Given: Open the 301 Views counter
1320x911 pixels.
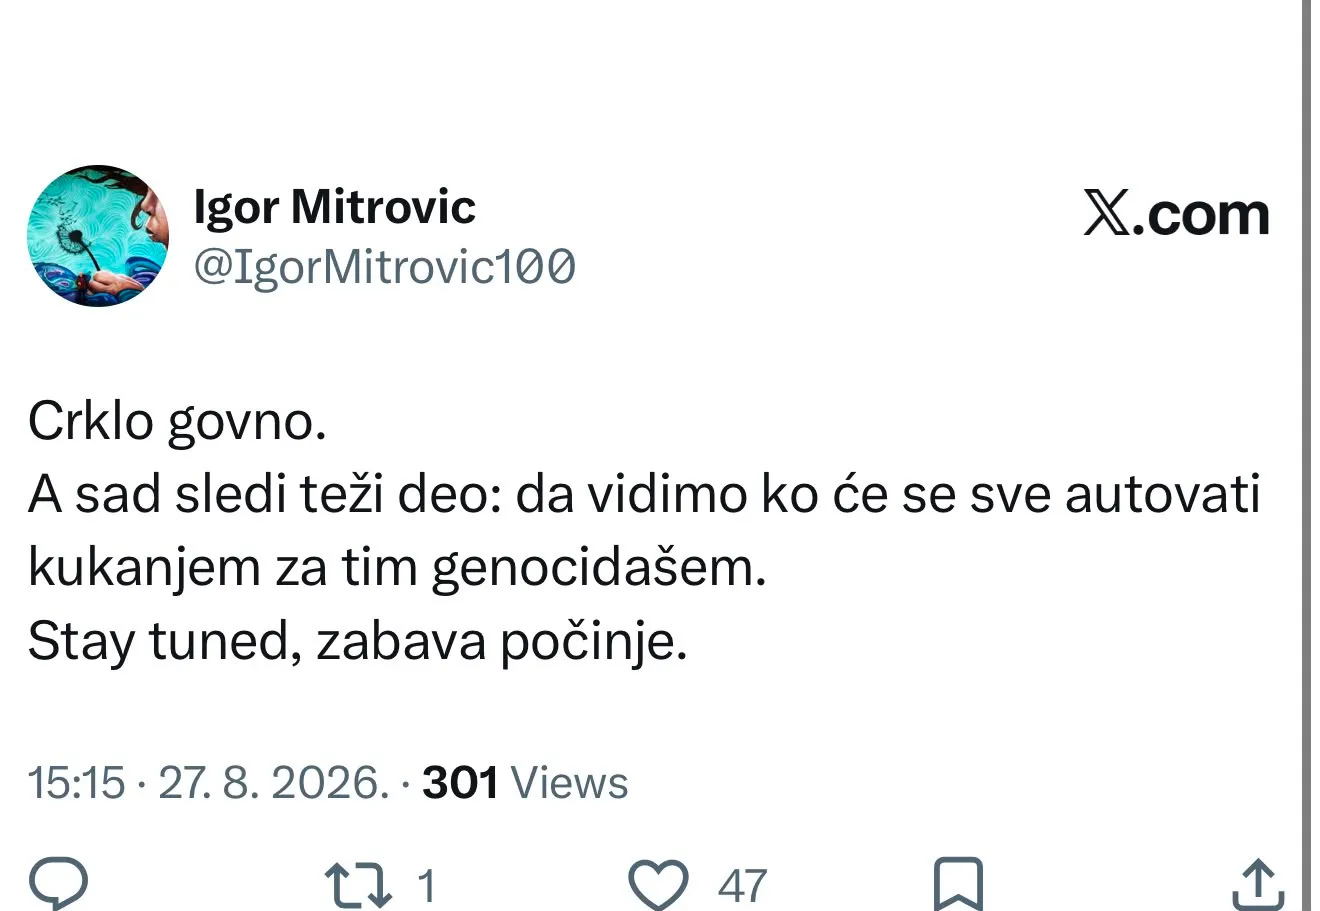Looking at the screenshot, I should point(526,783).
